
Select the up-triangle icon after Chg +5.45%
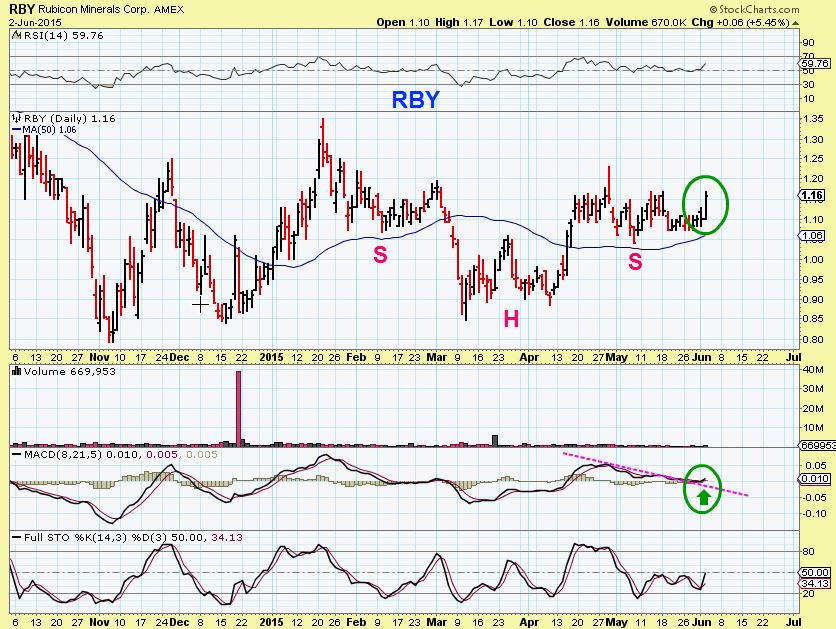pos(794,23)
